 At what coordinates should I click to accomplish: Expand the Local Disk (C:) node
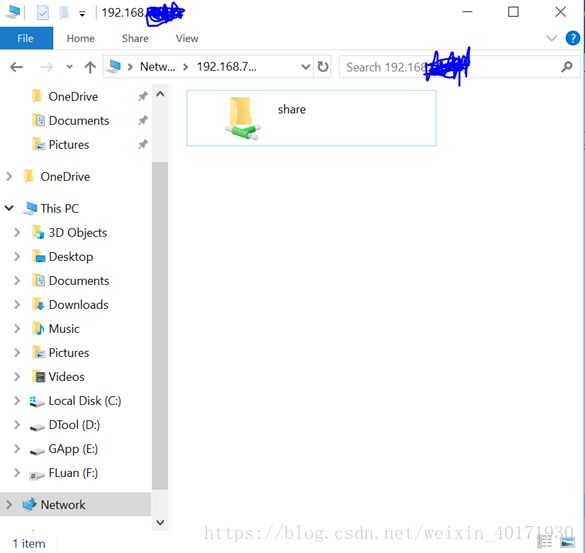tap(17, 401)
